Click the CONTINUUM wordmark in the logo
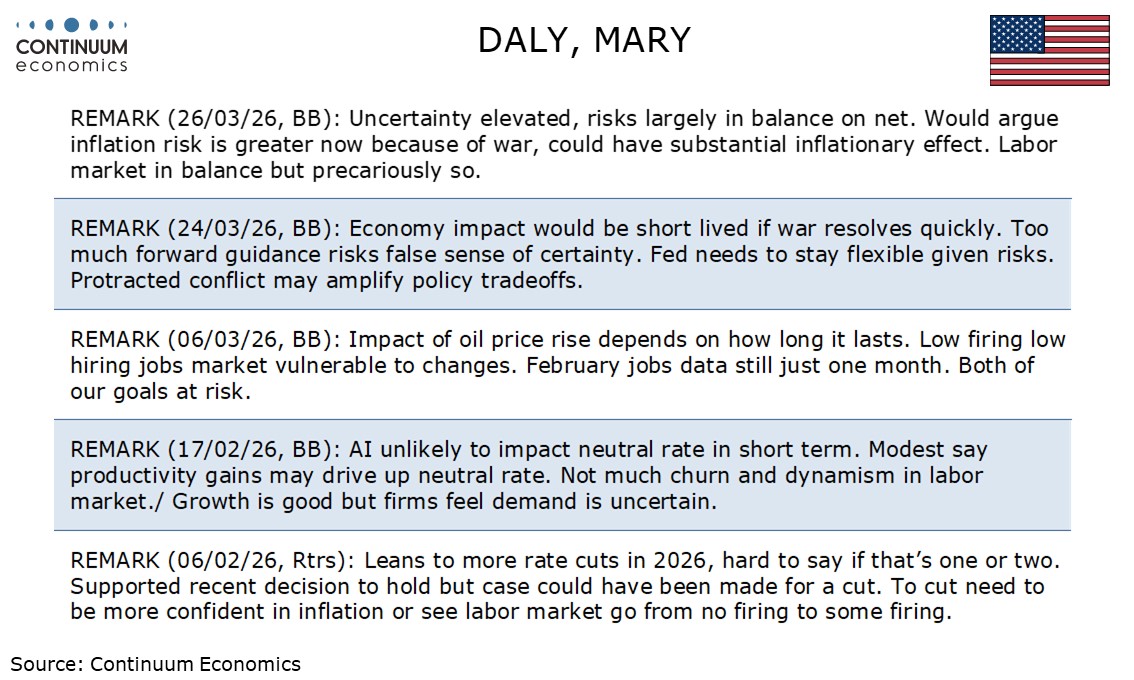Screen dimensions: 1134x680 click(71, 47)
